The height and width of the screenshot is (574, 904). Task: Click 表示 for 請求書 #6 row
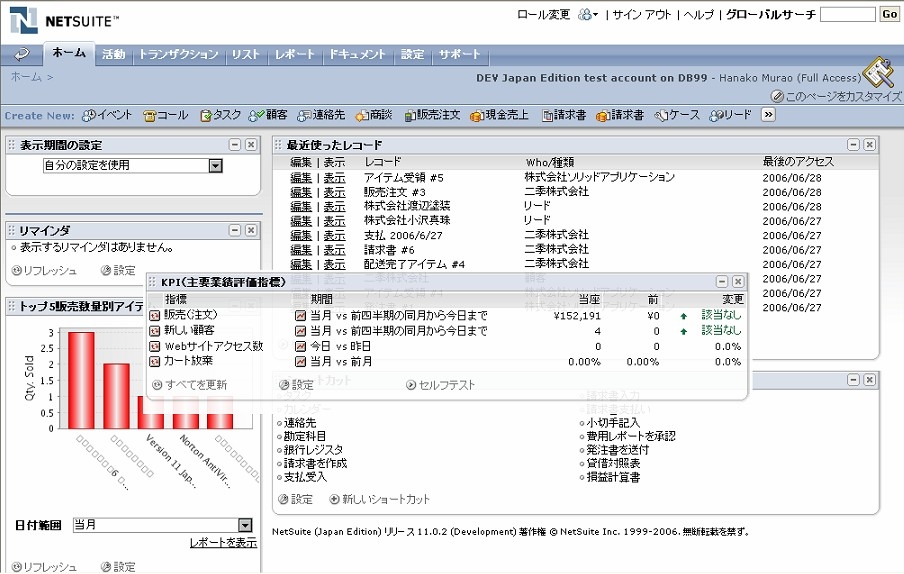(334, 250)
